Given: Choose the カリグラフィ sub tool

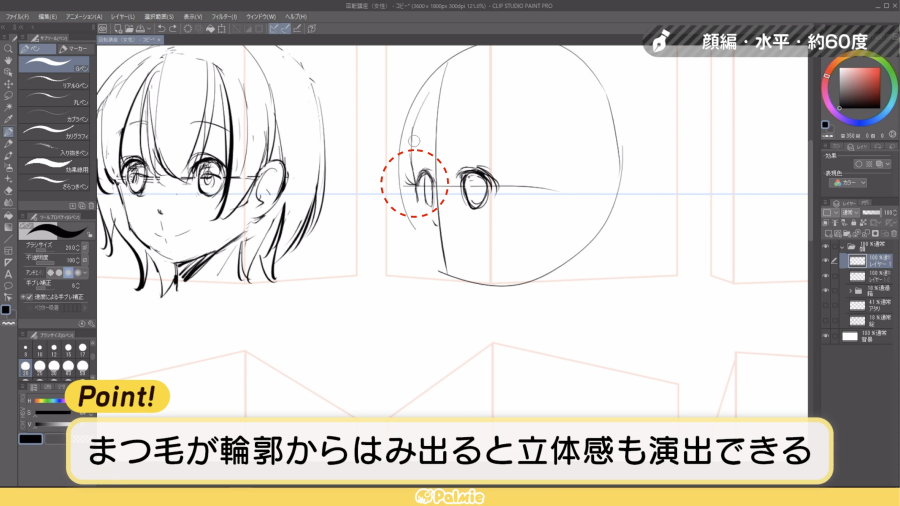Looking at the screenshot, I should [x=55, y=132].
